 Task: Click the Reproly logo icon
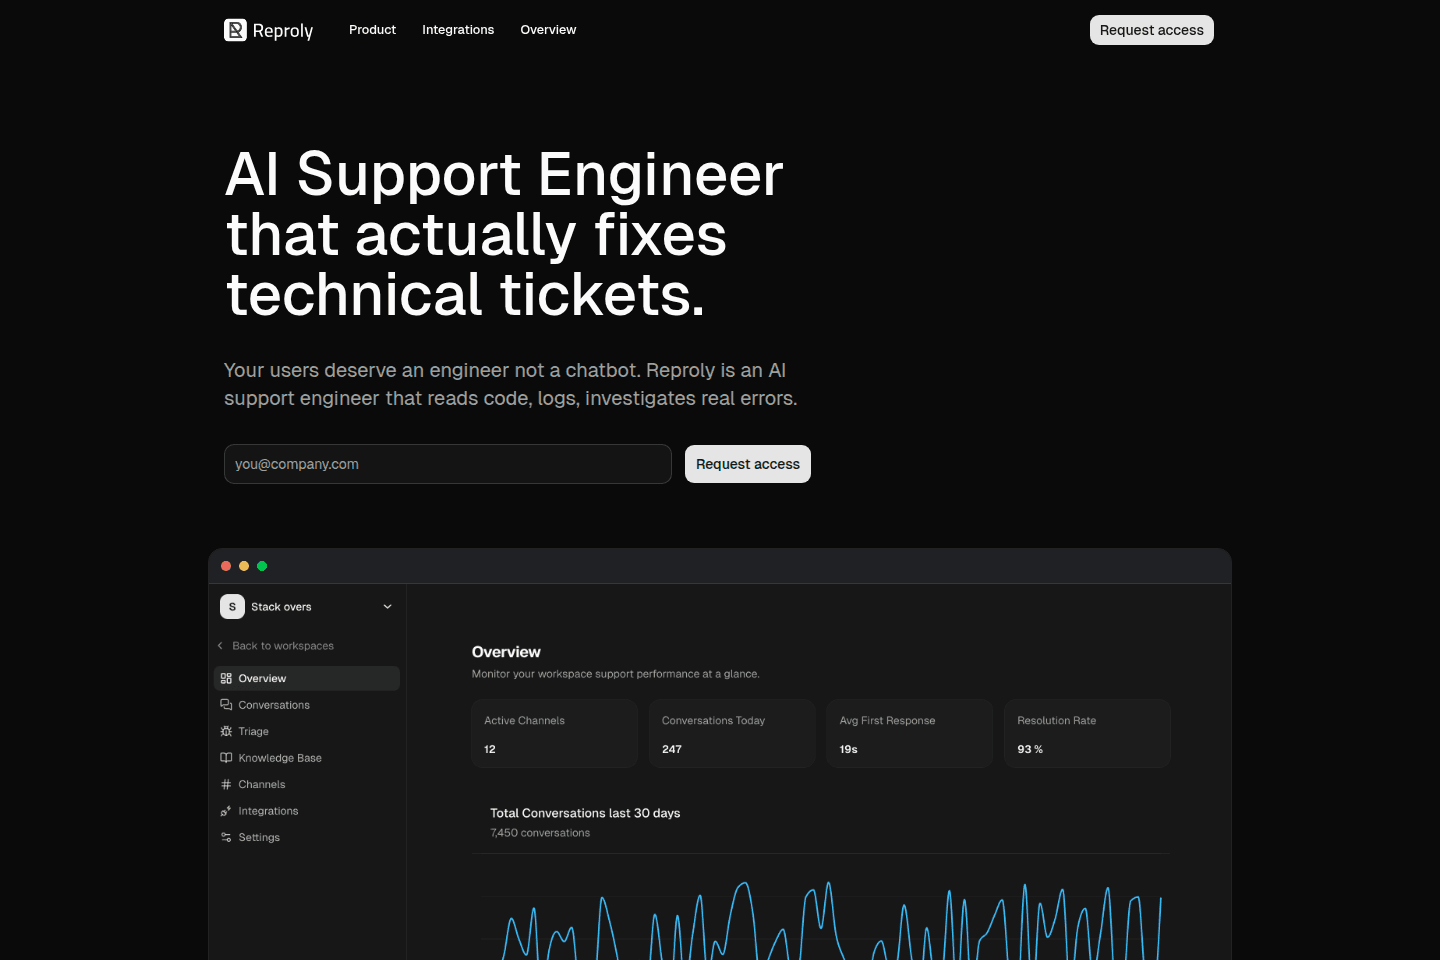[x=235, y=30]
